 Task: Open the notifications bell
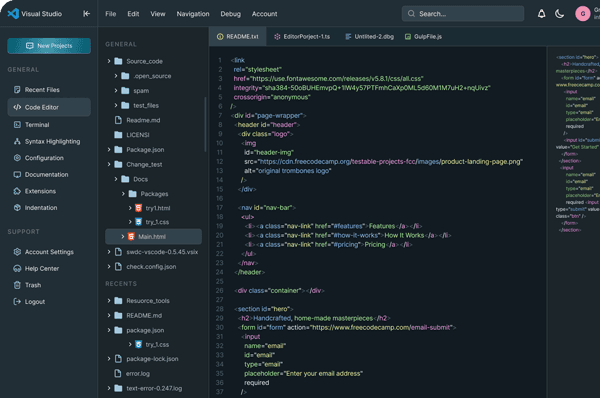click(541, 14)
